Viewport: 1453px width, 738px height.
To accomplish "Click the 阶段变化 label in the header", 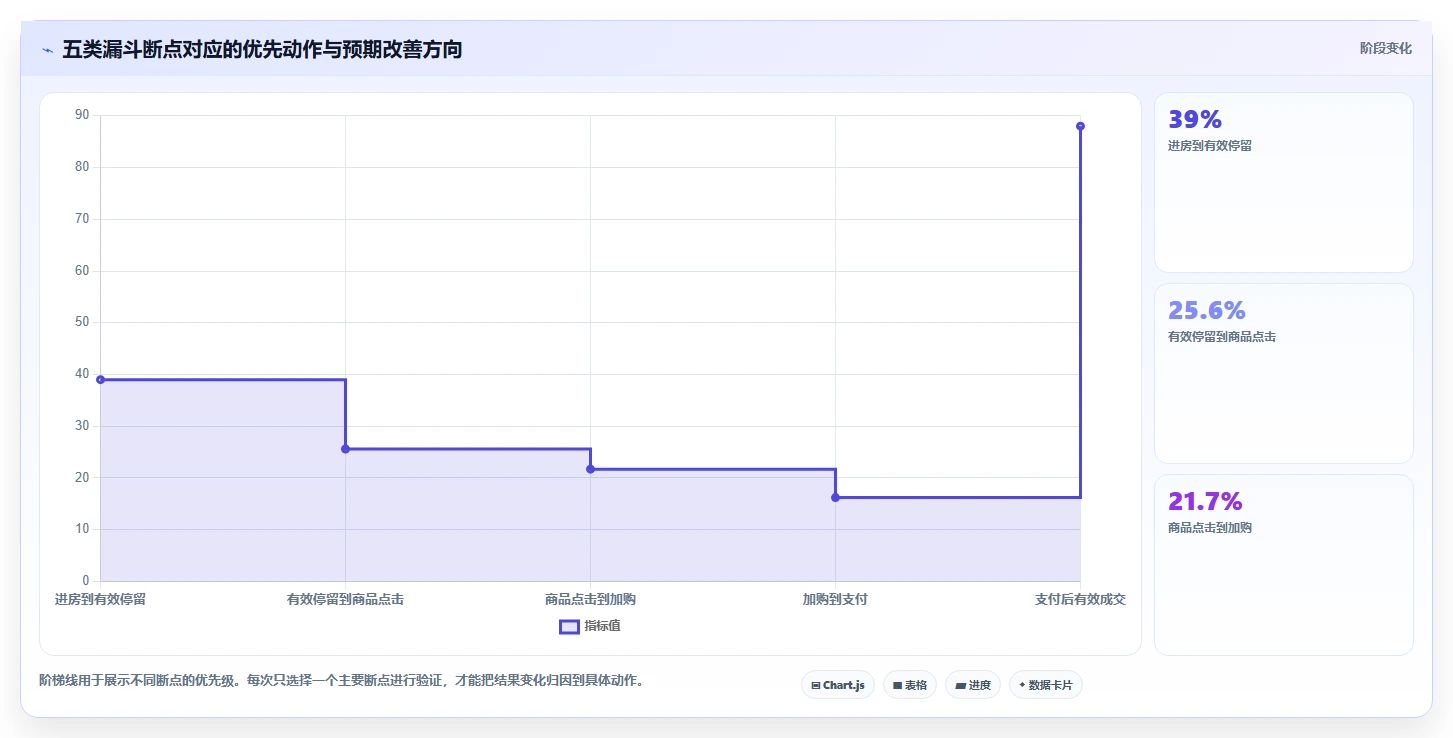I will [x=1386, y=48].
